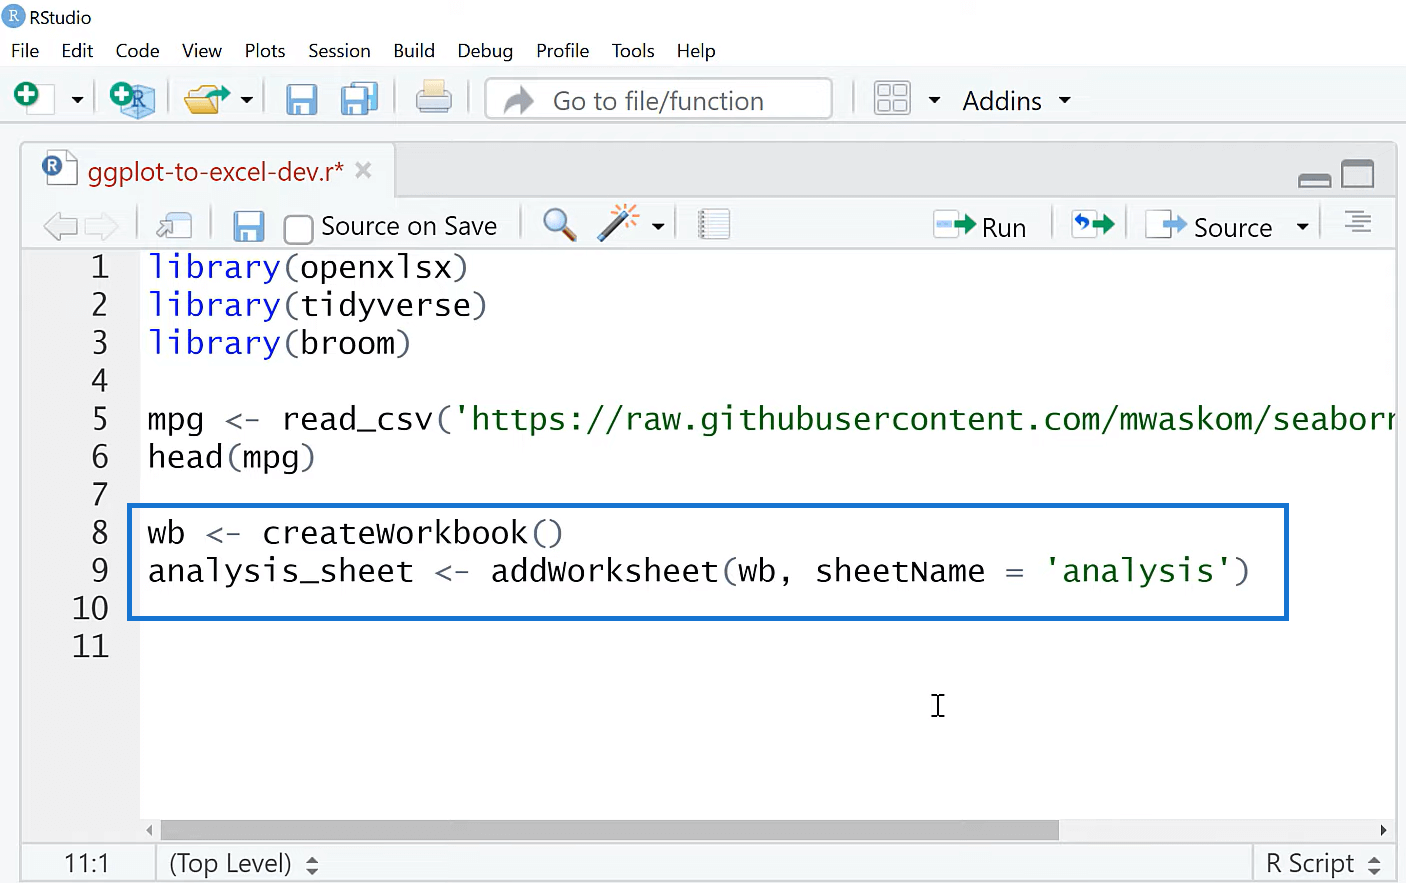
Task: Click on 'wb <- createWorkbook()' line
Action: tap(355, 533)
